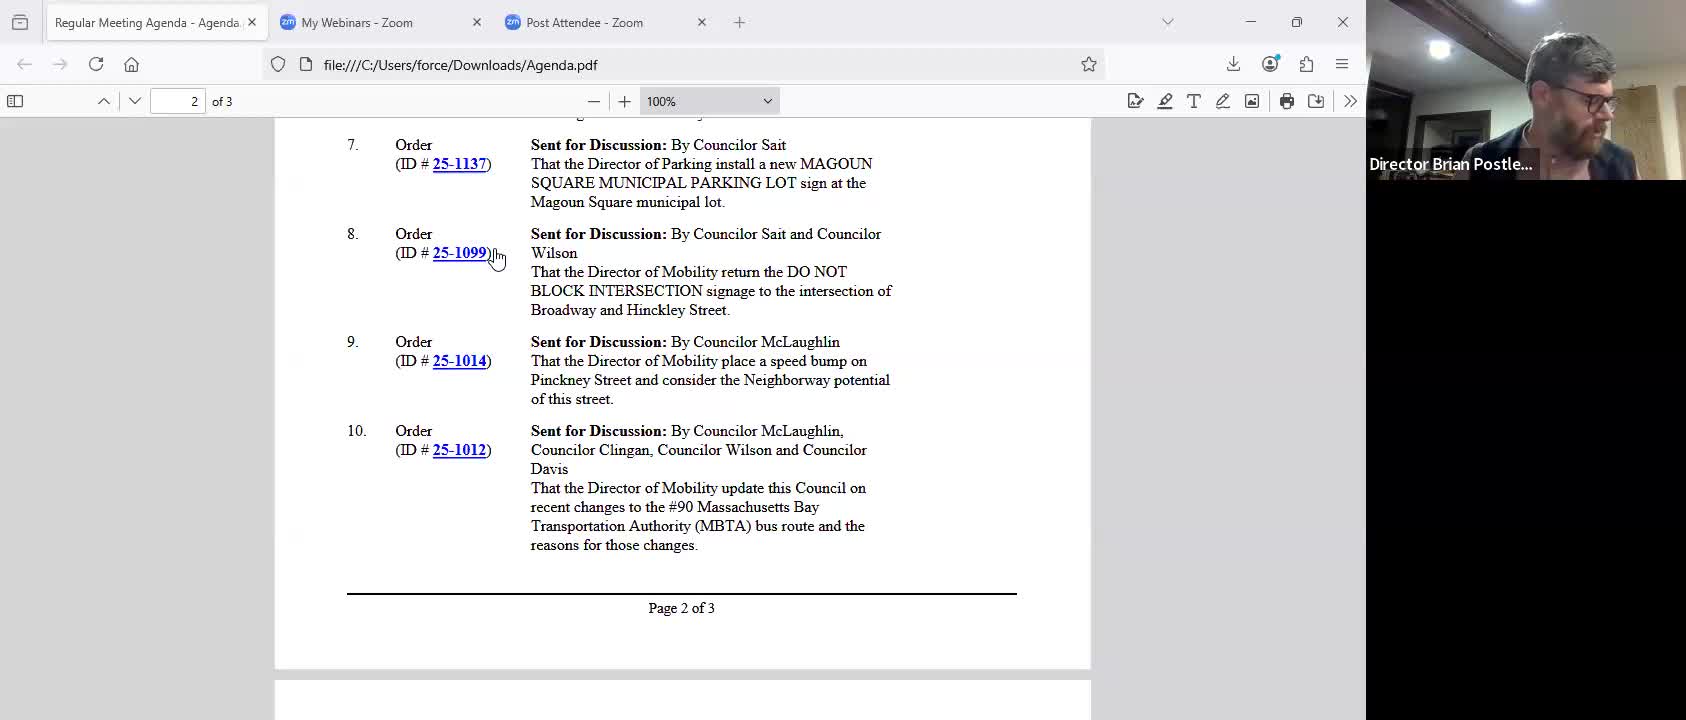Bookmark this page with the star icon
The height and width of the screenshot is (720, 1686).
[1089, 64]
